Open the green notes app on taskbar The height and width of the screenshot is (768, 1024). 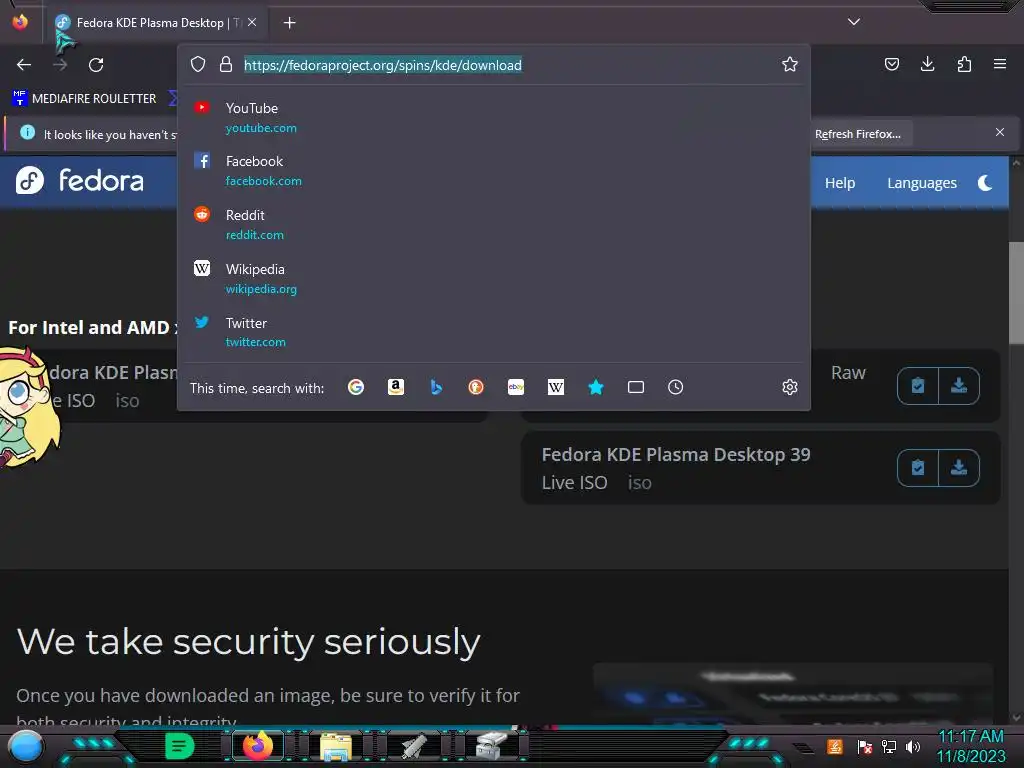click(180, 746)
